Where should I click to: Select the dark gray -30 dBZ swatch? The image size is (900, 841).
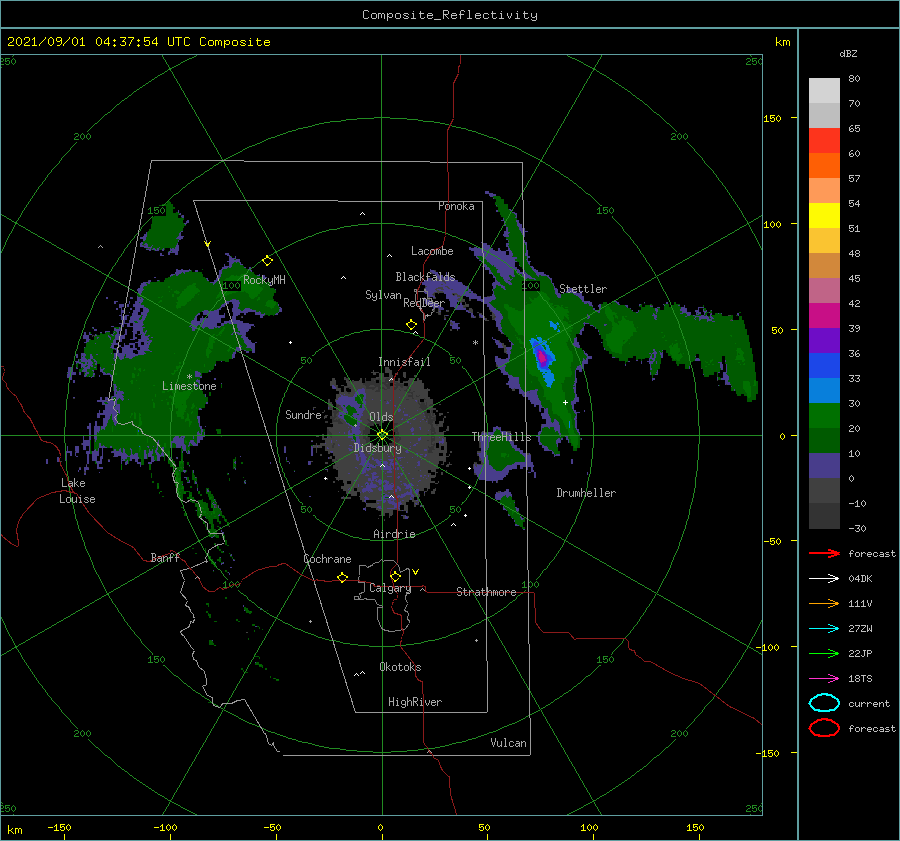824,516
